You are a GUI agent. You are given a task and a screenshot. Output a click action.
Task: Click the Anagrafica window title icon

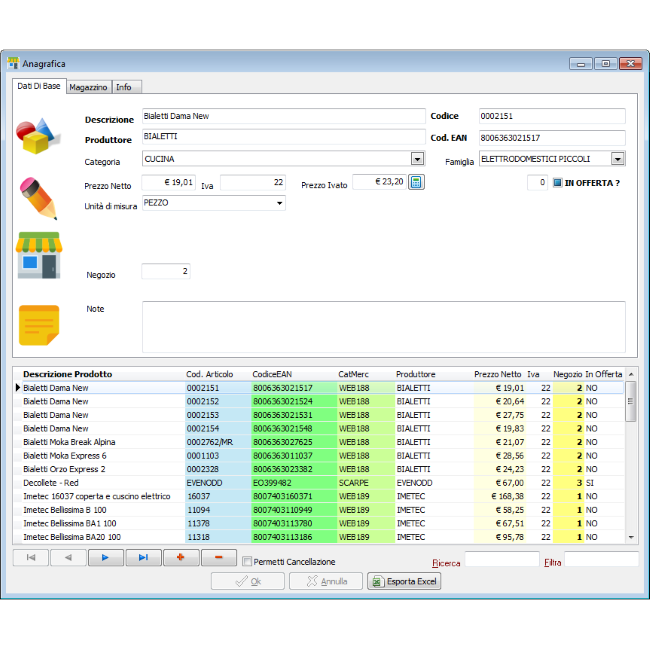(13, 63)
